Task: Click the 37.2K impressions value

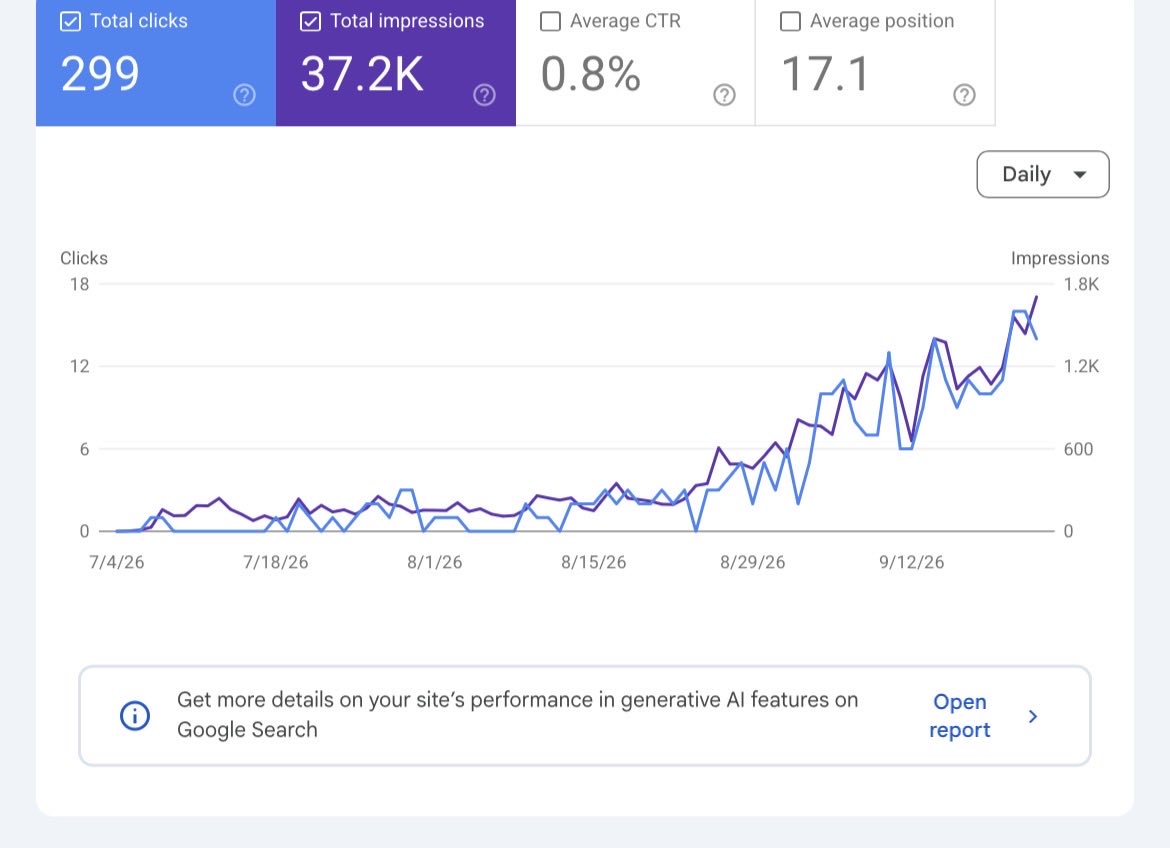Action: tap(362, 75)
